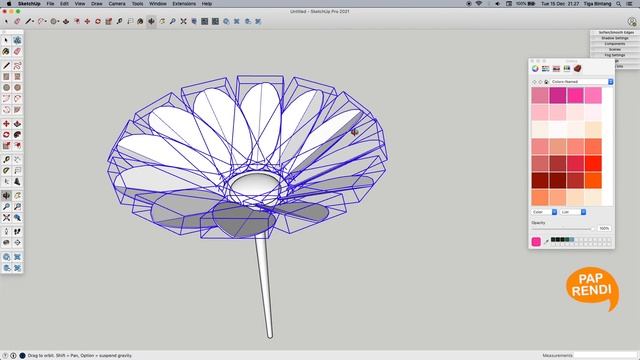This screenshot has width=640, height=360.
Task: Activate the Pan tool in left toolbar
Action: 17,196
